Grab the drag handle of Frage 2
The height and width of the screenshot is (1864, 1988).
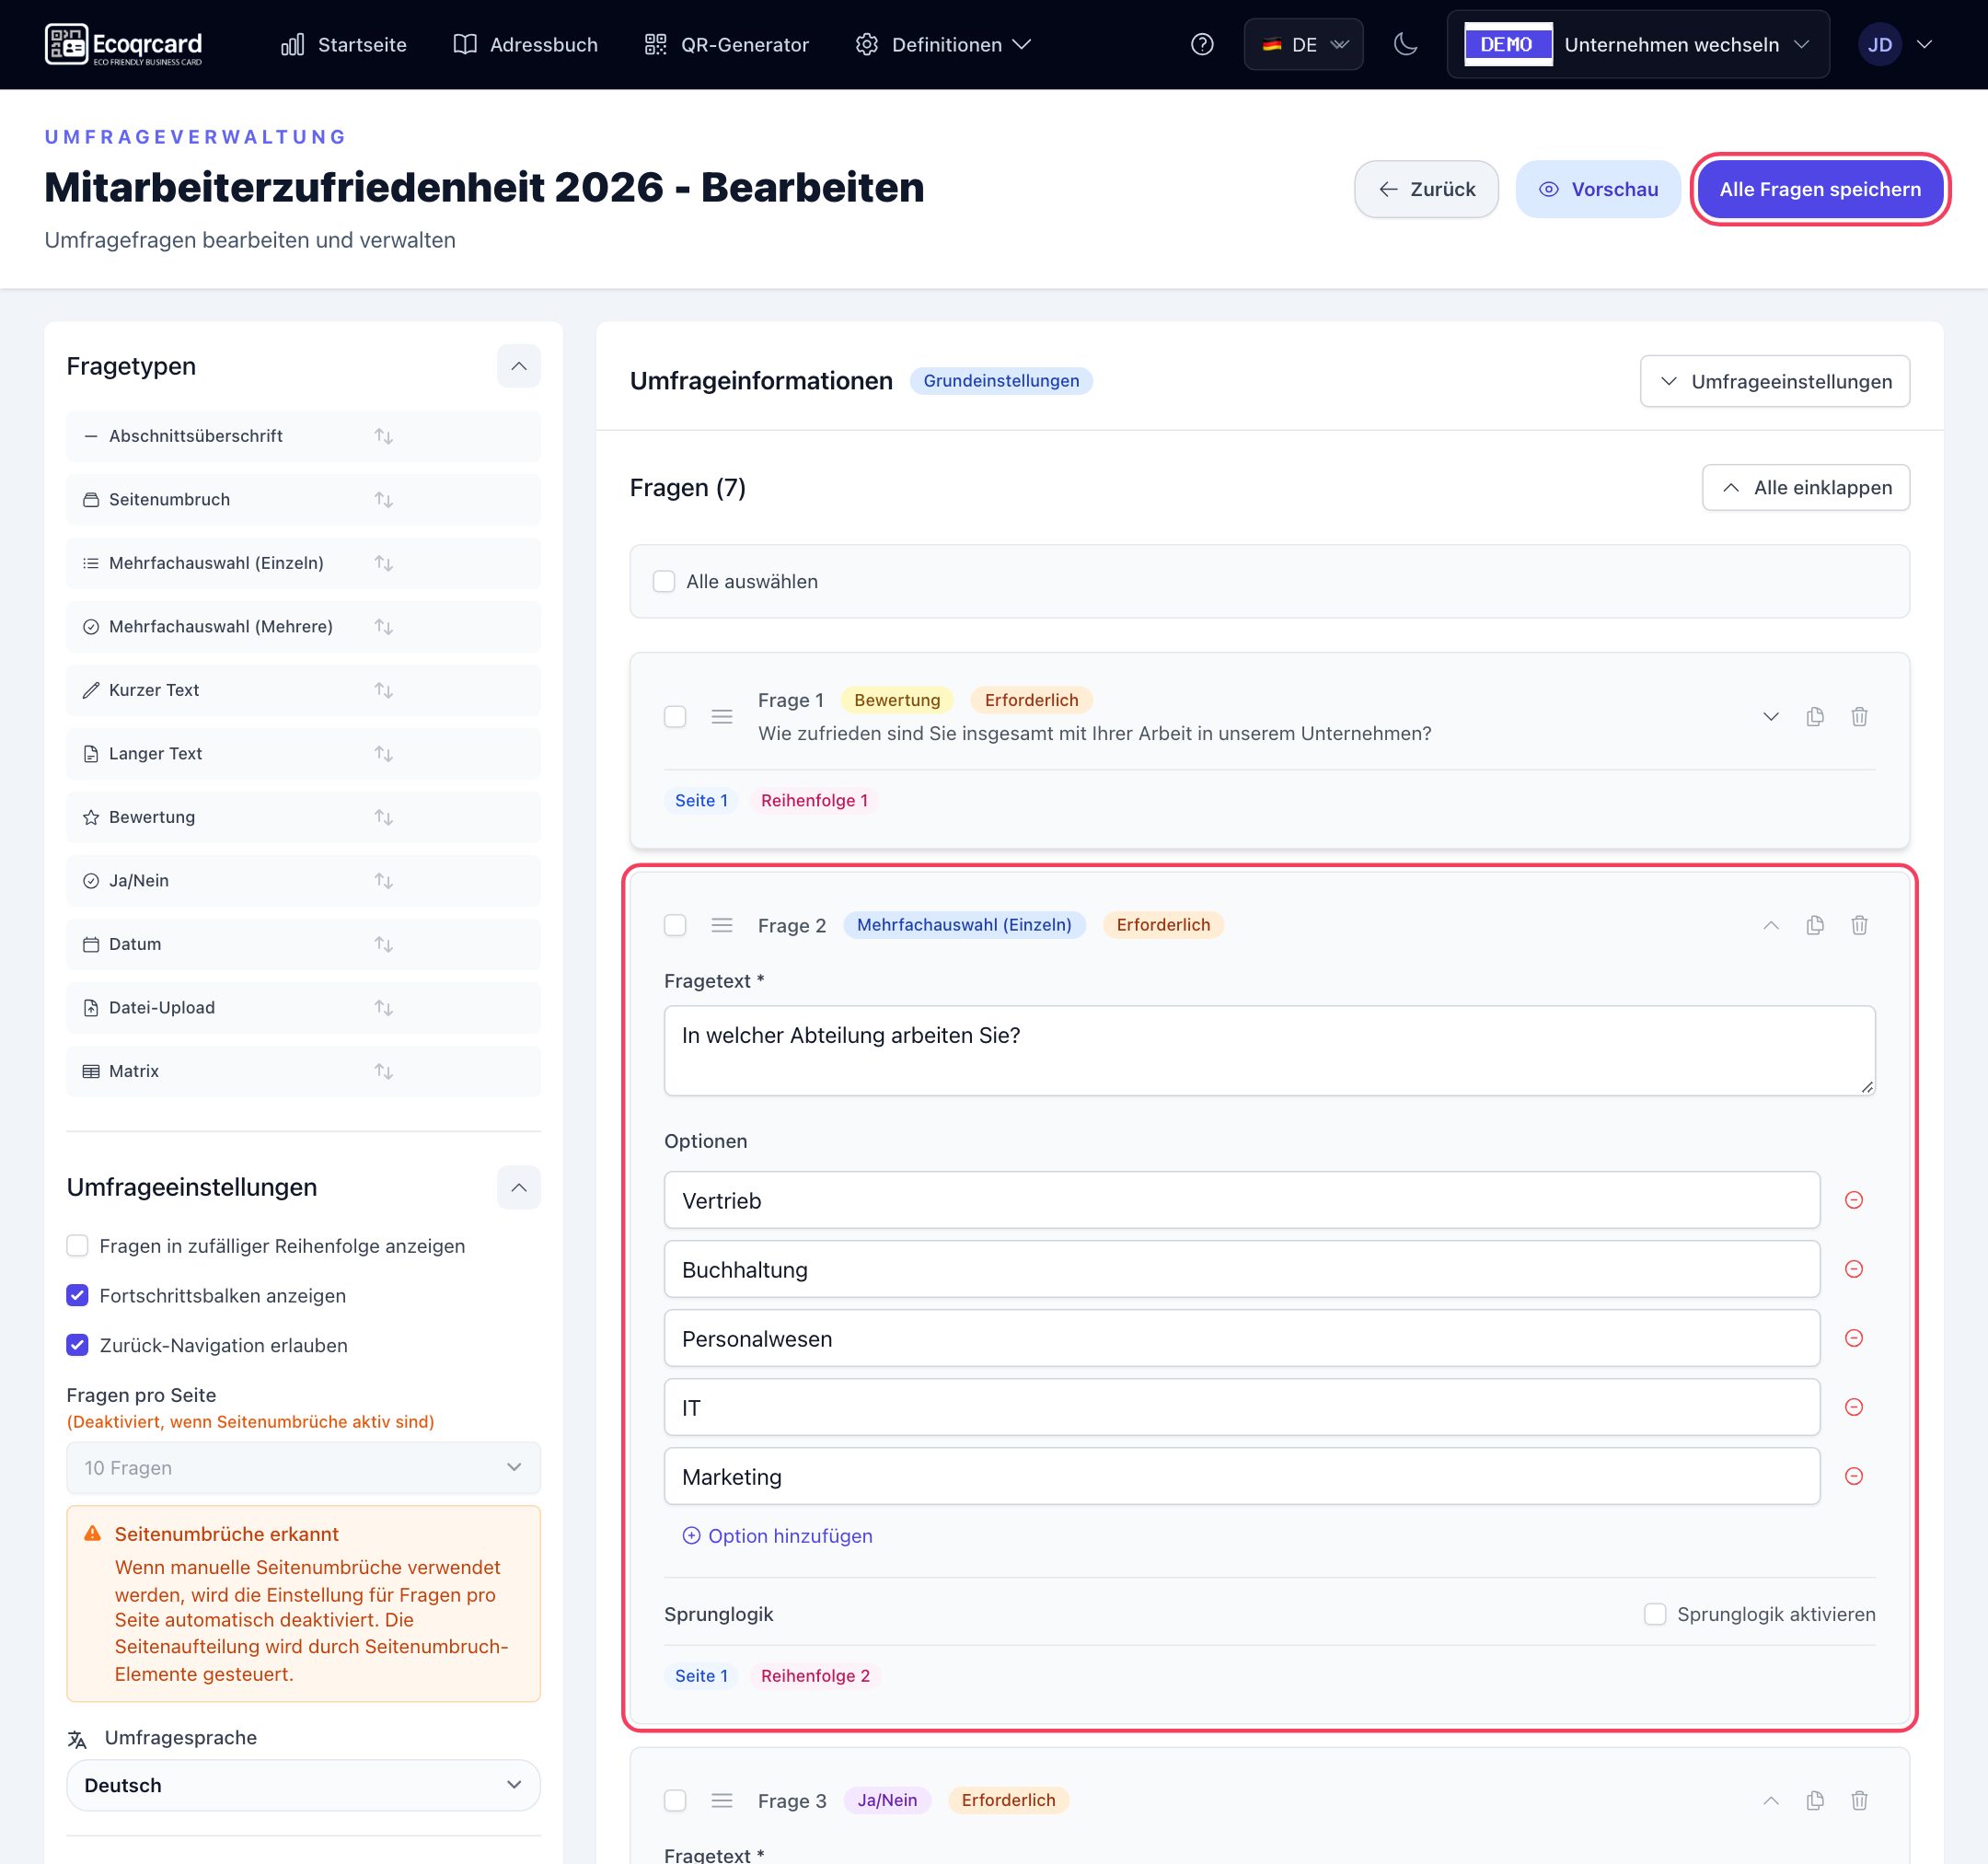[722, 925]
